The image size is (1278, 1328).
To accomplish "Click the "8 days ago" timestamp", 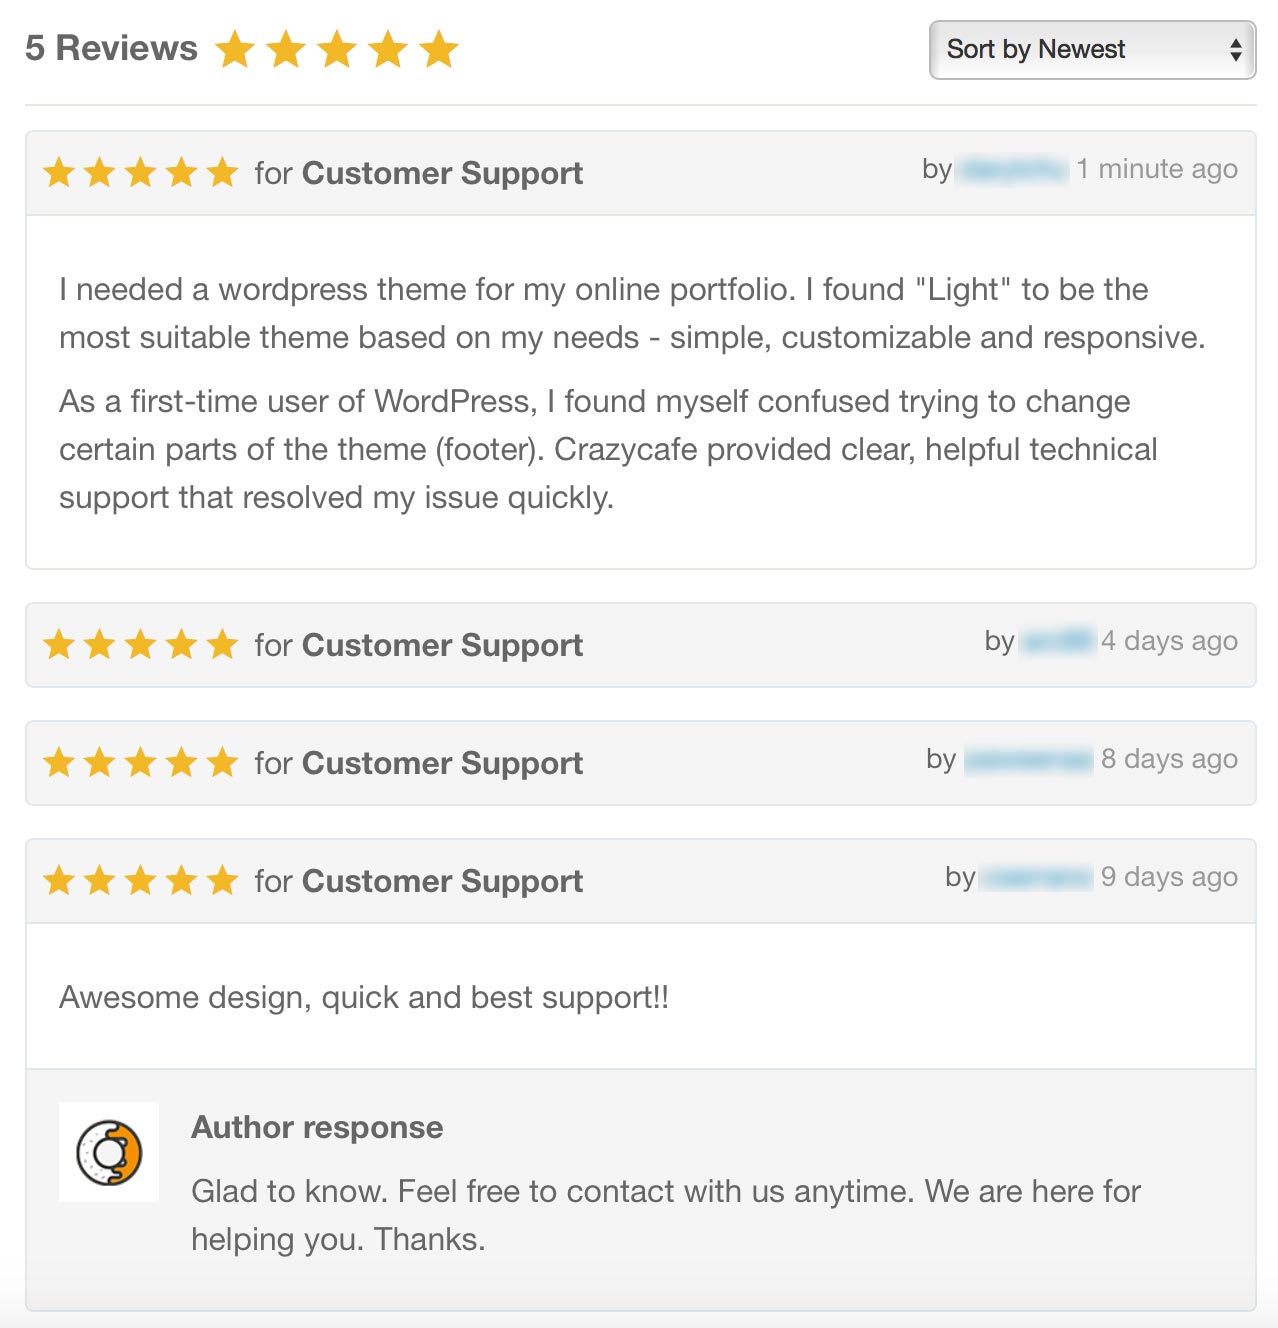I will coord(1169,760).
